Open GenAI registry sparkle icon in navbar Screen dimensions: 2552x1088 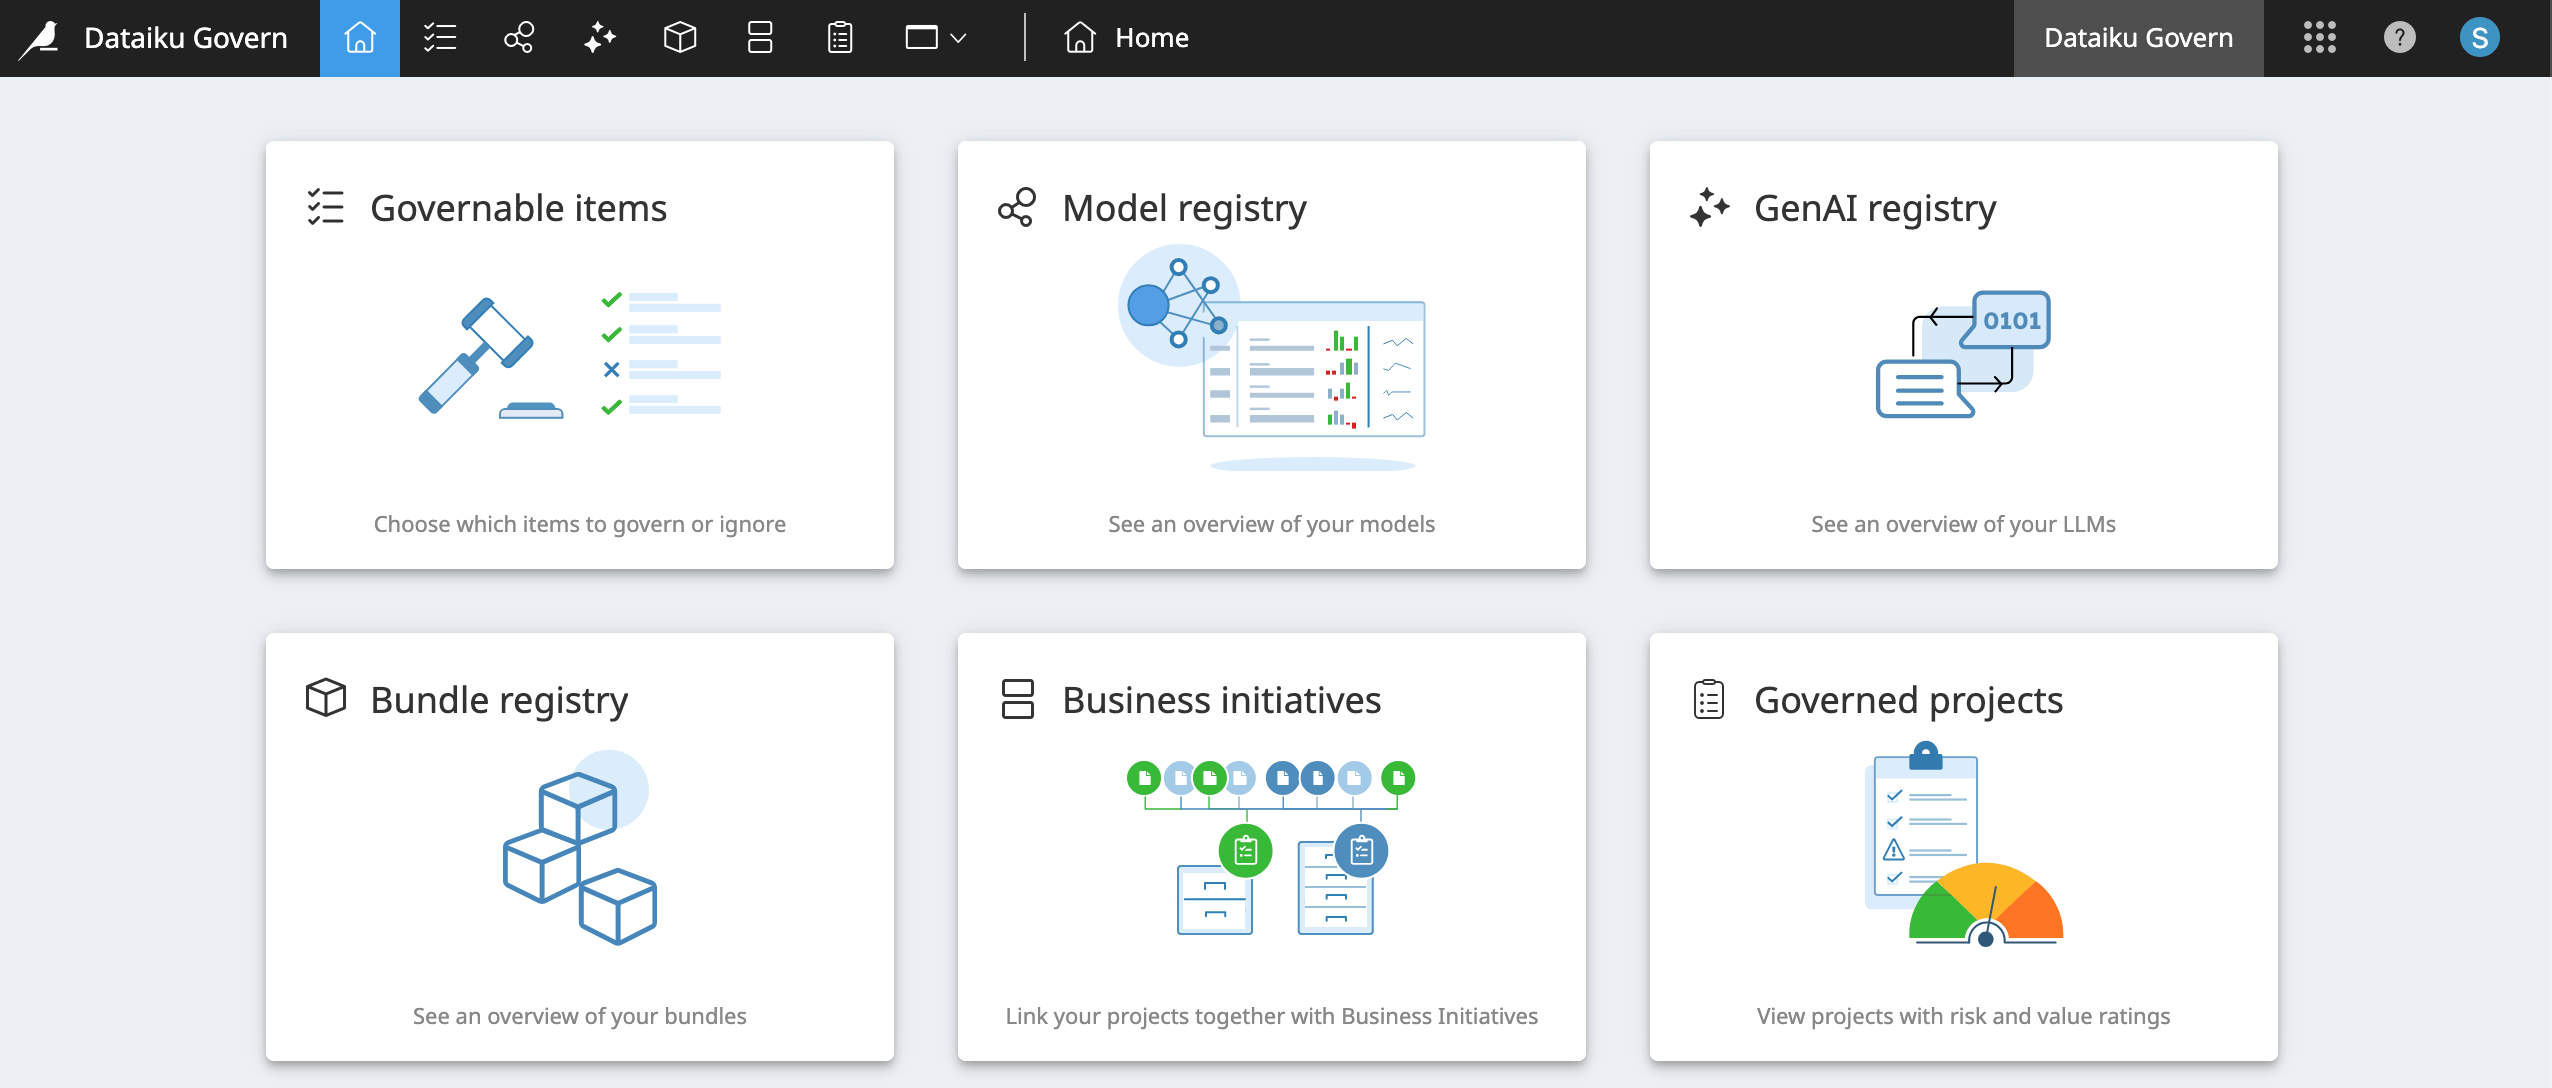click(x=600, y=38)
